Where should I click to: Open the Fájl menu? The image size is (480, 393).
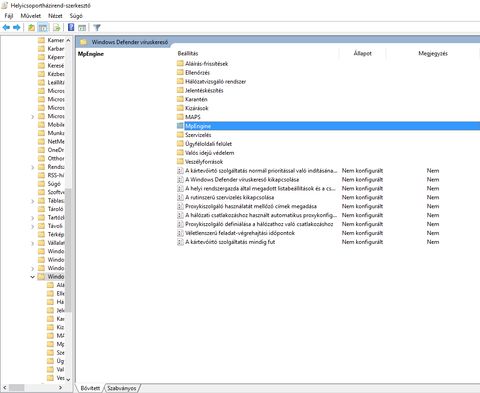point(9,16)
